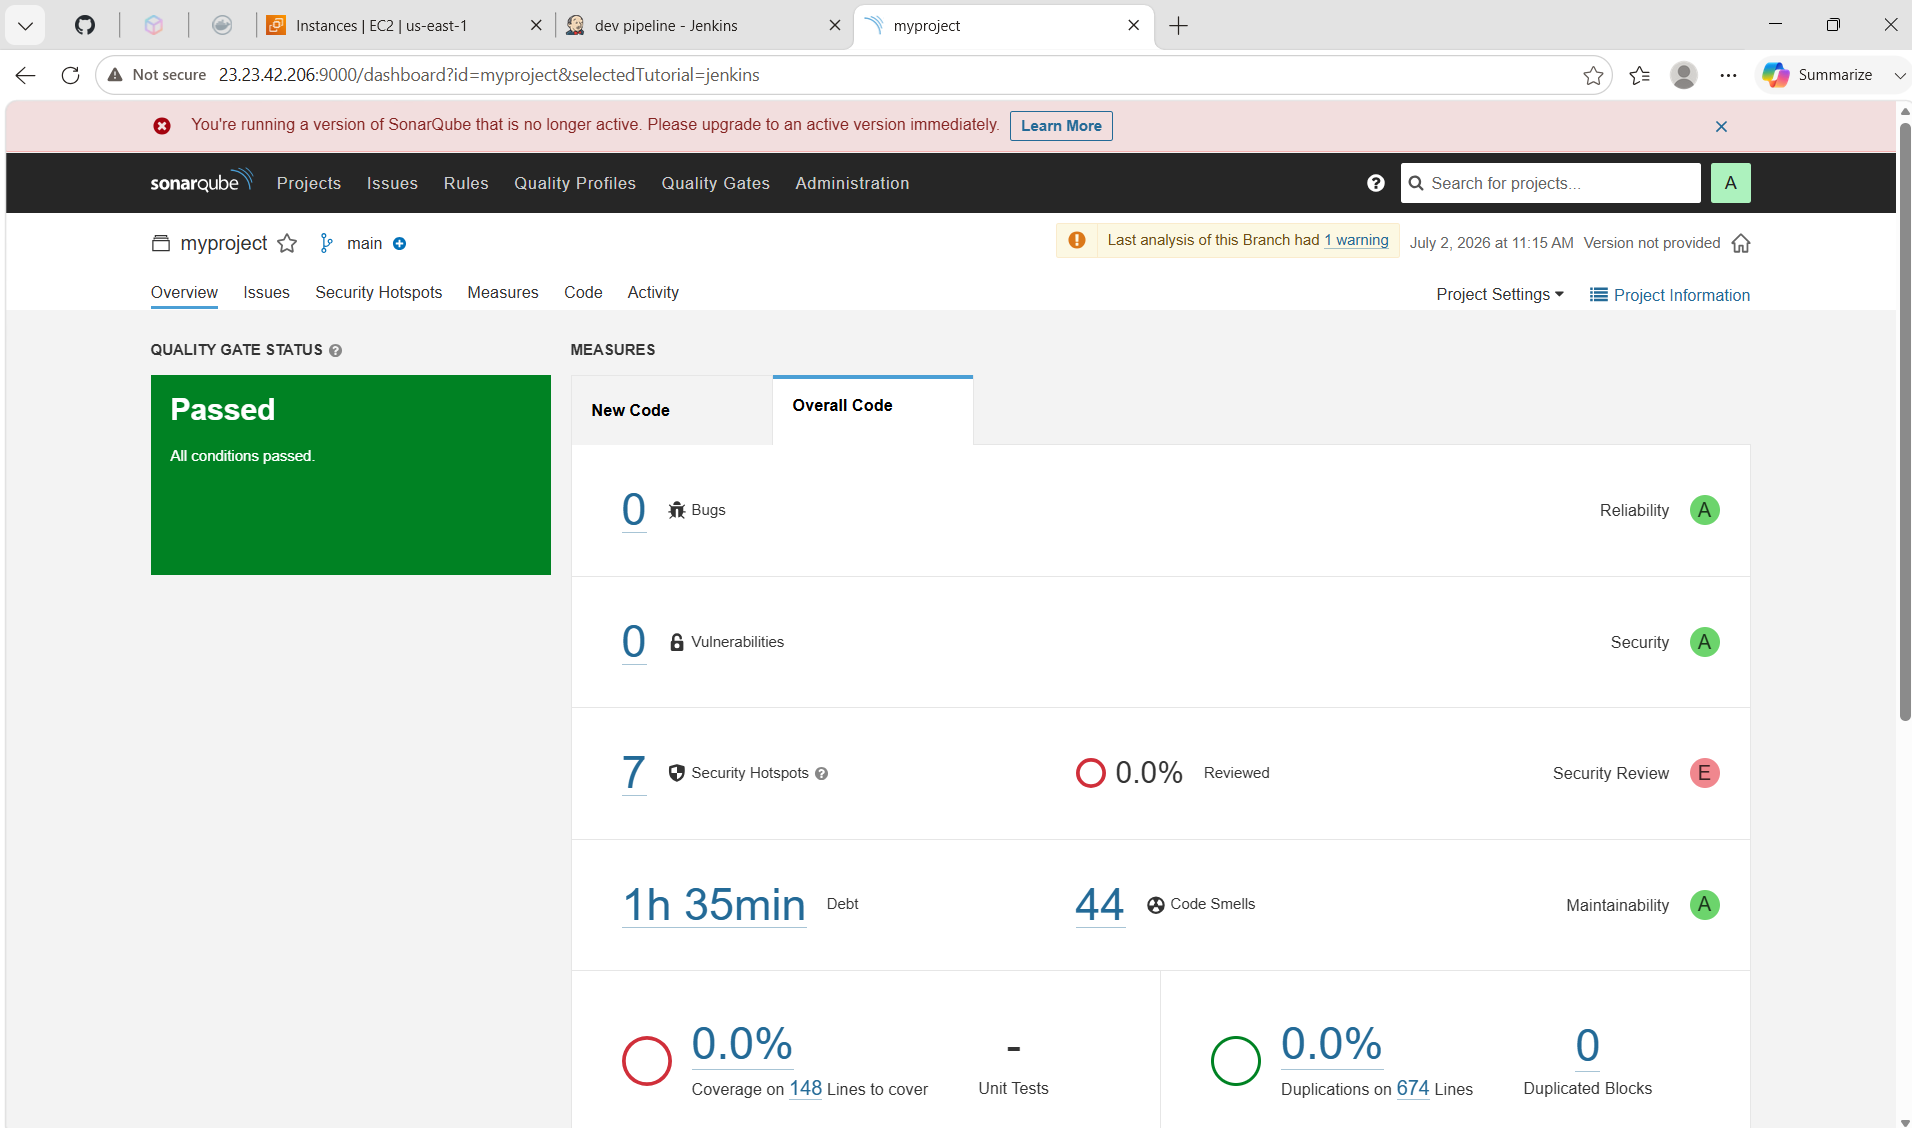Reload the current page
The height and width of the screenshot is (1128, 1912).
point(70,75)
